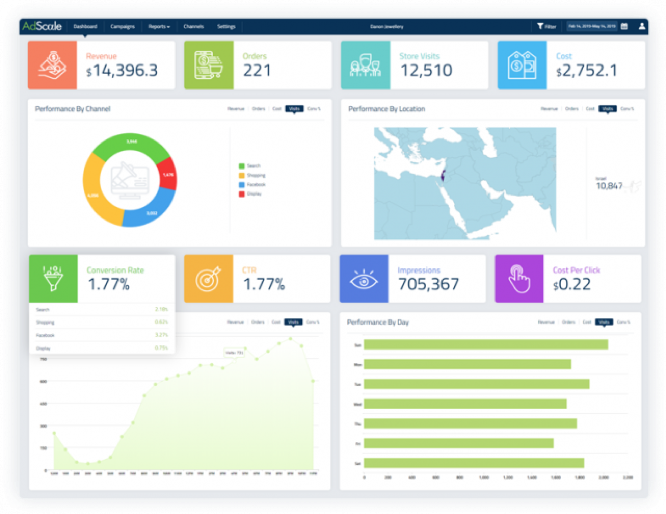Open the user profile icon in header
This screenshot has width=666, height=514.
pyautogui.click(x=642, y=26)
